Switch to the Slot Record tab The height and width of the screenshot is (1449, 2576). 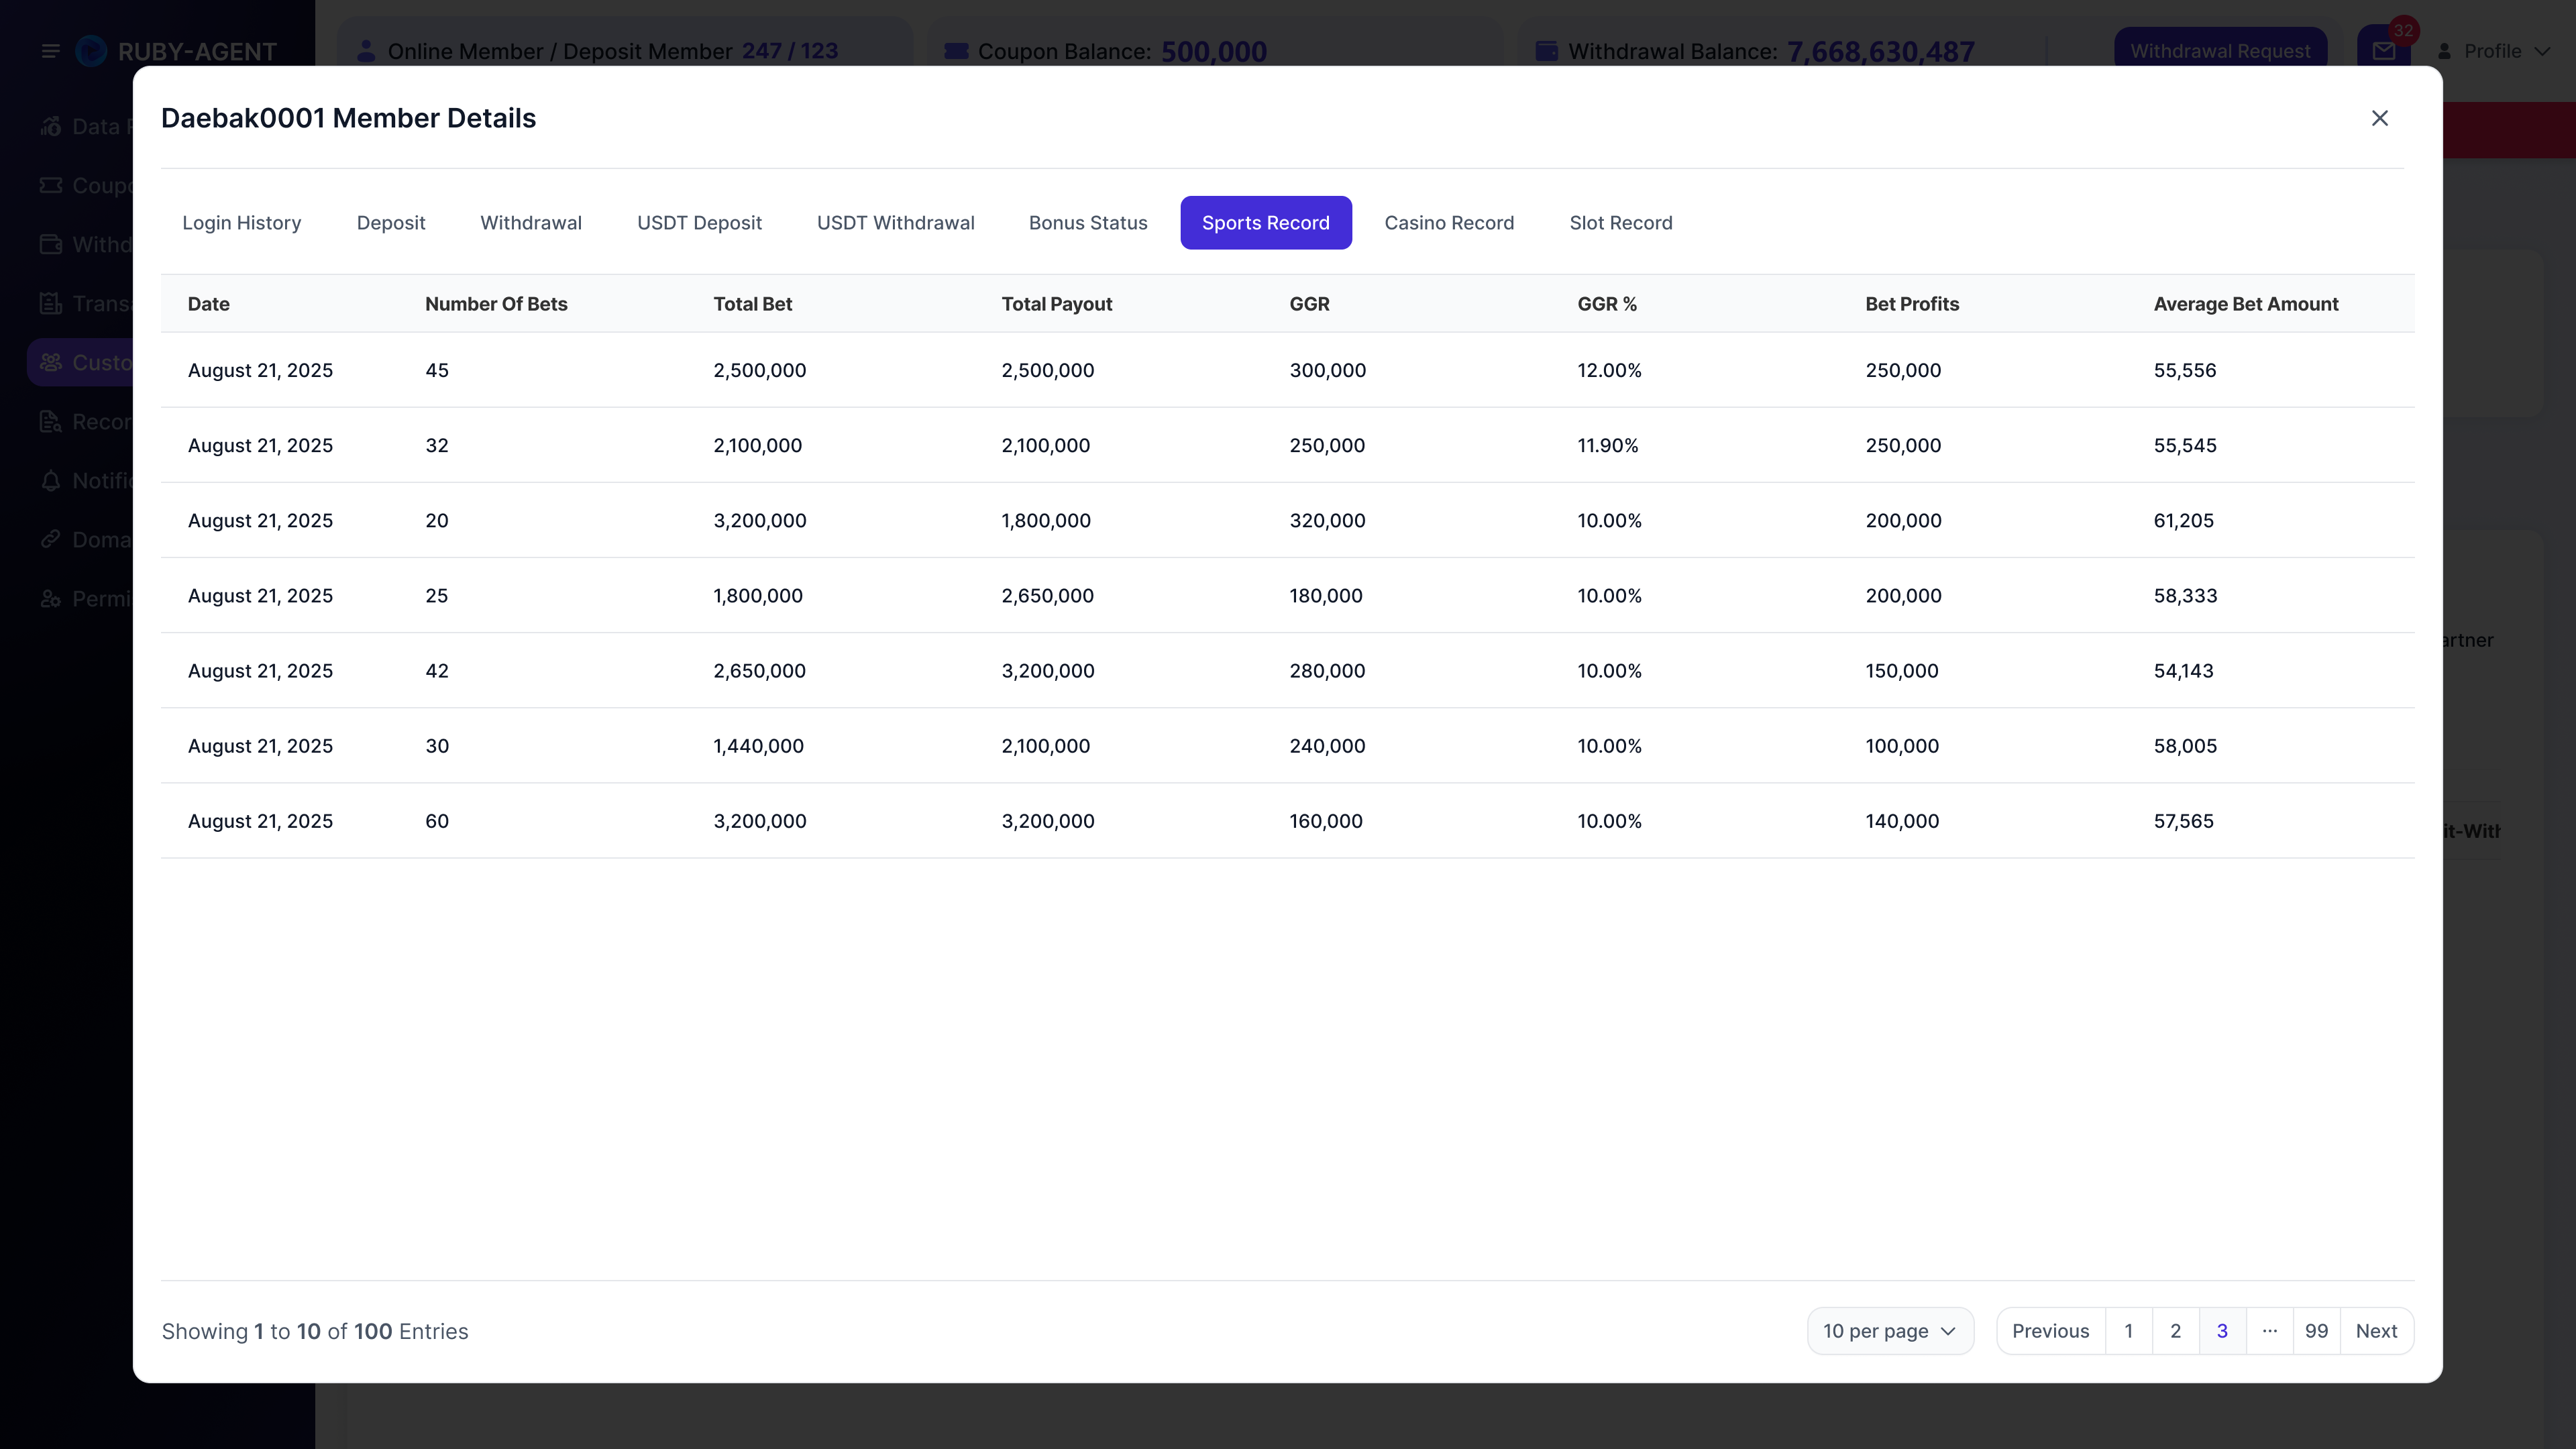tap(1620, 223)
